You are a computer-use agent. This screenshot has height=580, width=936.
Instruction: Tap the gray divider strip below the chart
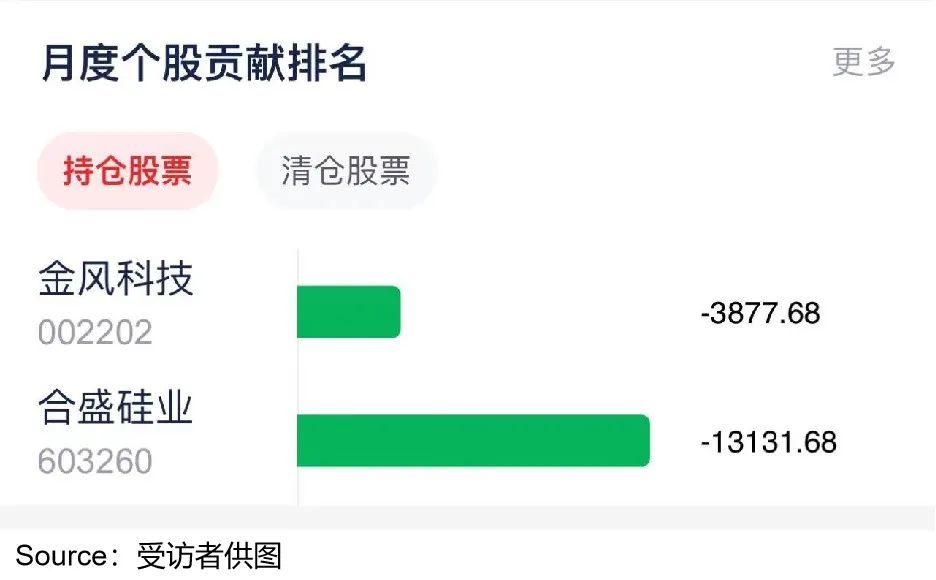tap(468, 518)
